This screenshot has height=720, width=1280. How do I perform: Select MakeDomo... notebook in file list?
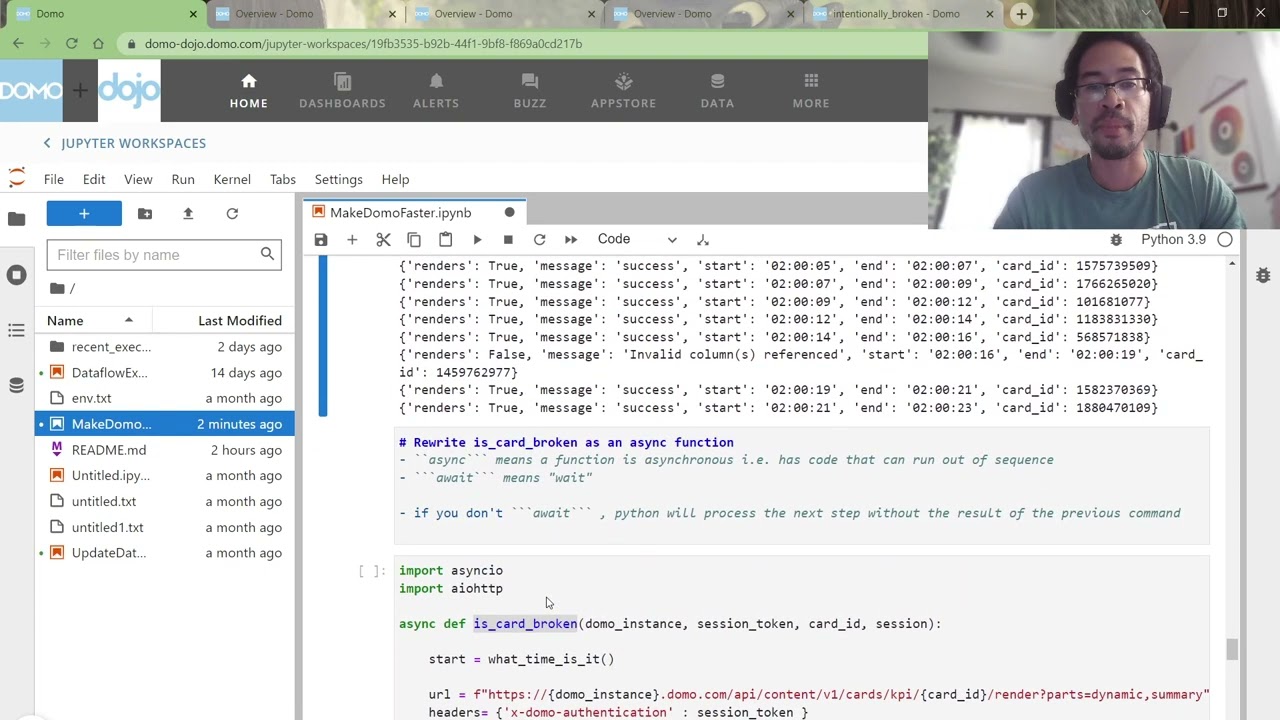pyautogui.click(x=165, y=424)
